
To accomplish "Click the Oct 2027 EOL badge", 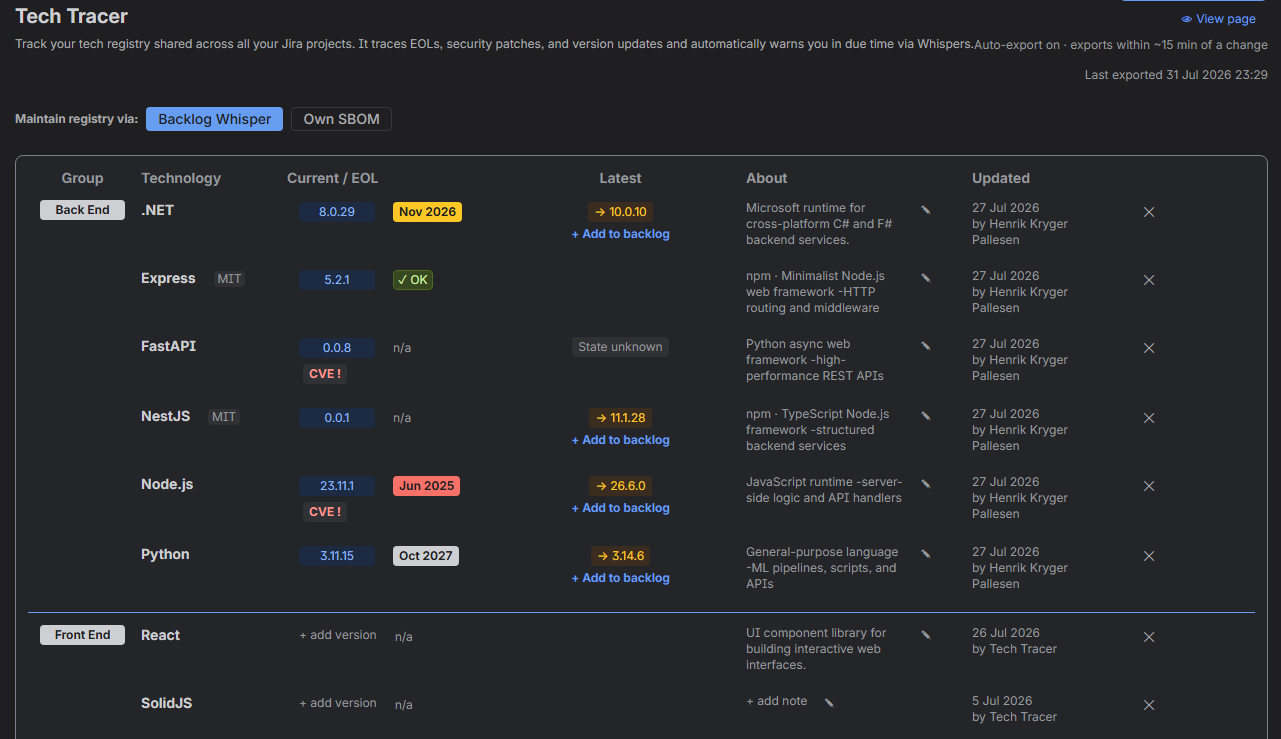I will 426,556.
